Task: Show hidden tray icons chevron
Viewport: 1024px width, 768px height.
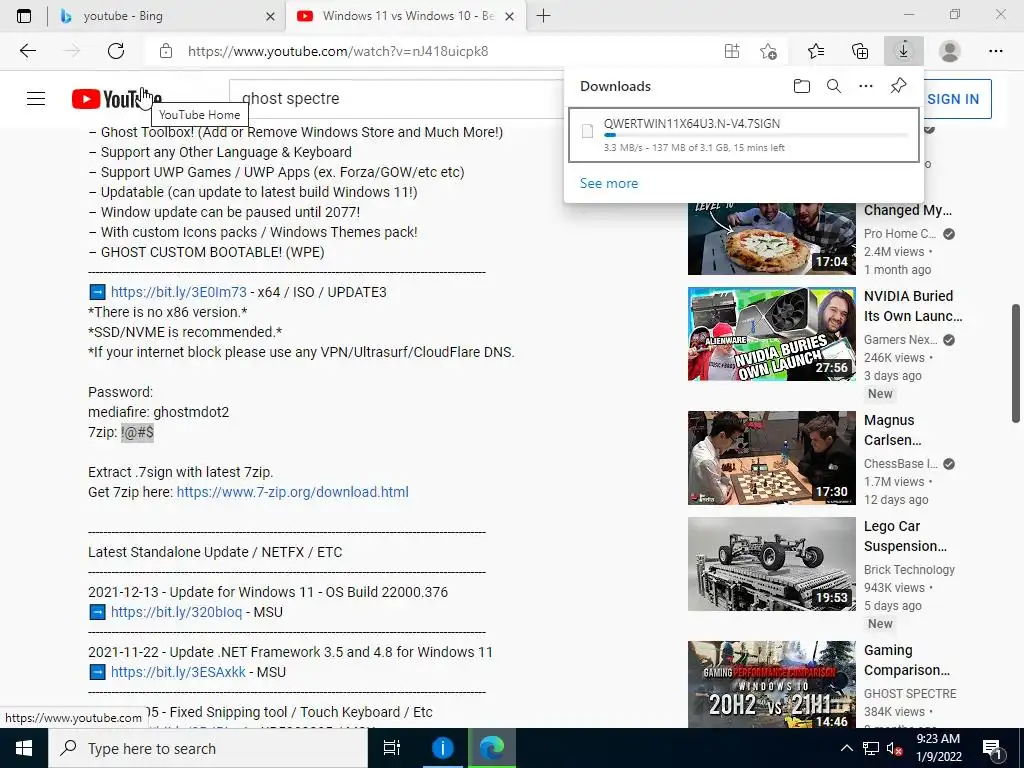Action: click(x=846, y=748)
